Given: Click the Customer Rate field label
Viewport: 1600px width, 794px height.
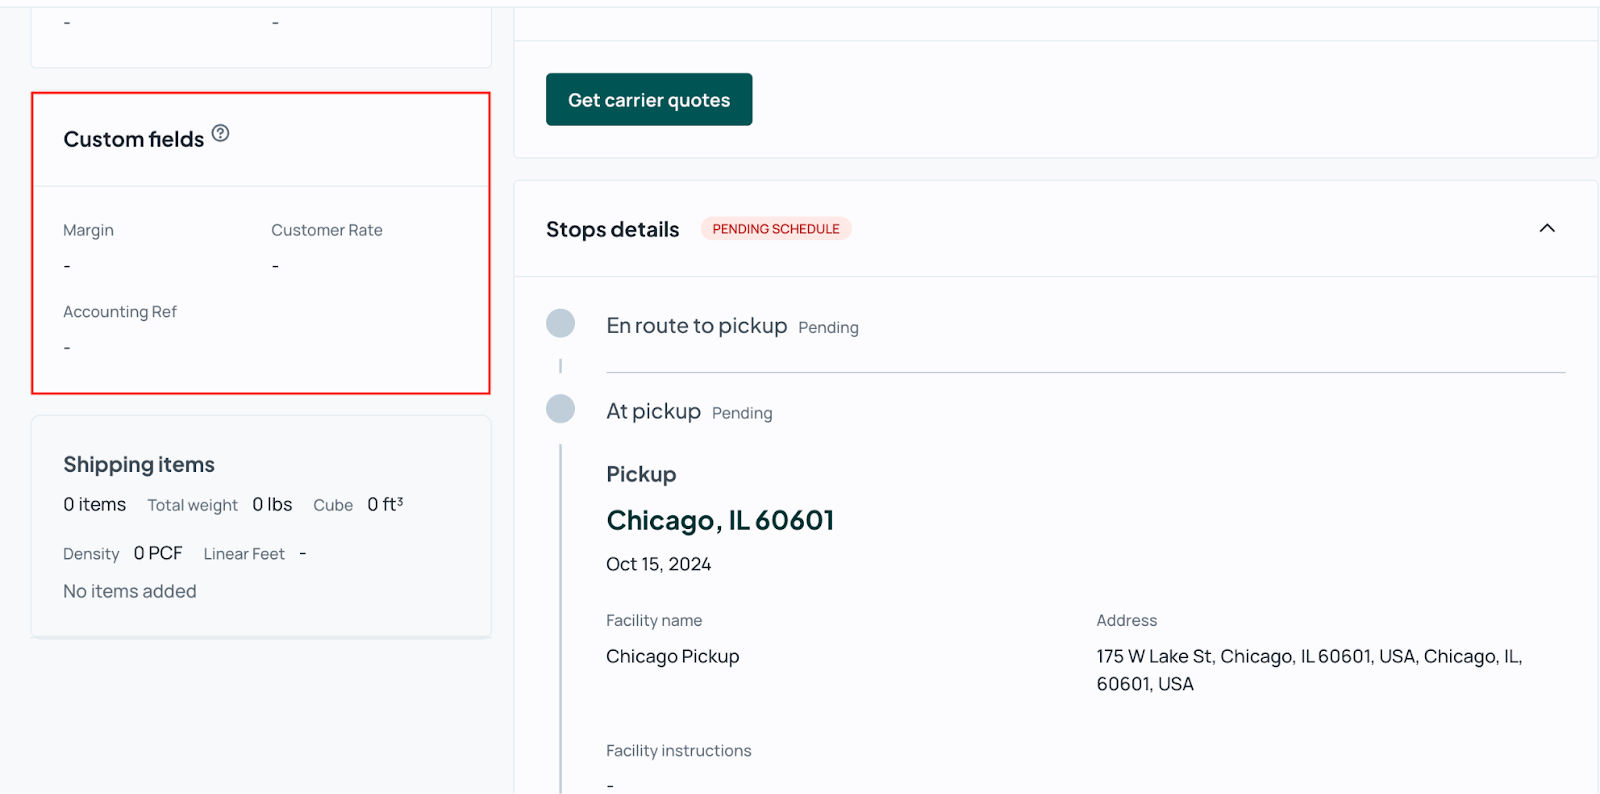Looking at the screenshot, I should (327, 230).
